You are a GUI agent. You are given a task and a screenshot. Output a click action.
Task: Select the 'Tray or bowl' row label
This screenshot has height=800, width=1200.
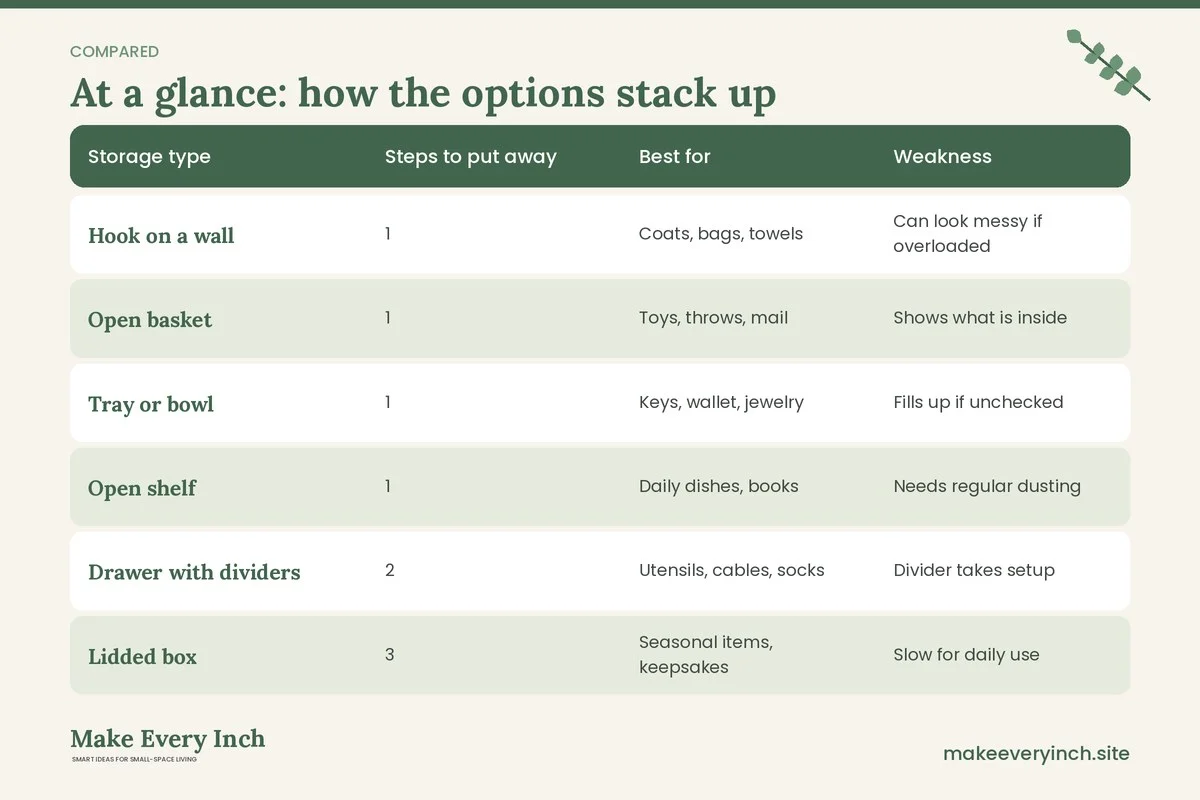(x=151, y=404)
